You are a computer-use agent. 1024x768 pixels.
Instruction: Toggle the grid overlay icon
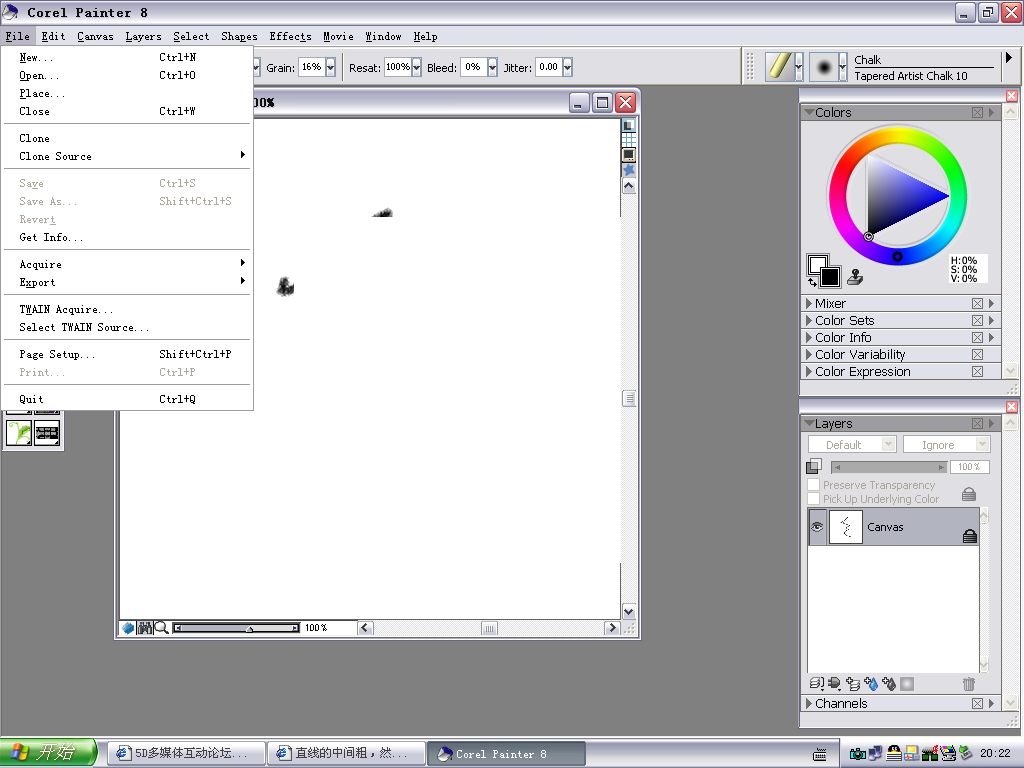628,140
